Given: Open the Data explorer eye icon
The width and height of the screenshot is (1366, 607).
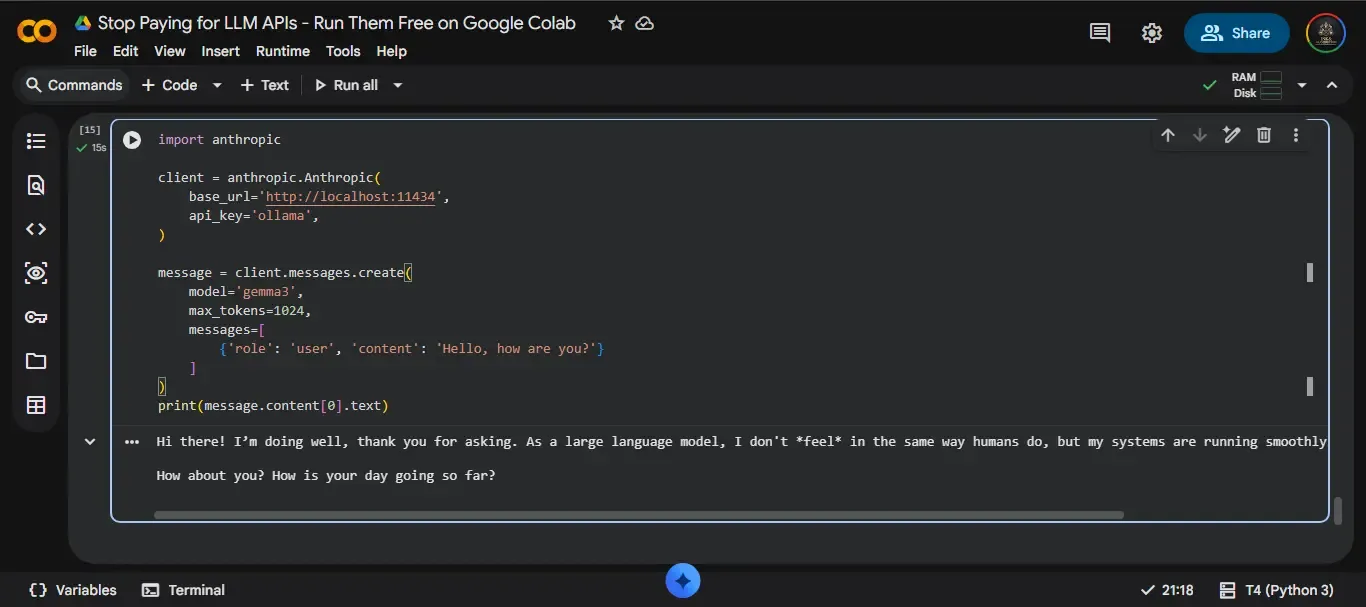Looking at the screenshot, I should pyautogui.click(x=36, y=273).
